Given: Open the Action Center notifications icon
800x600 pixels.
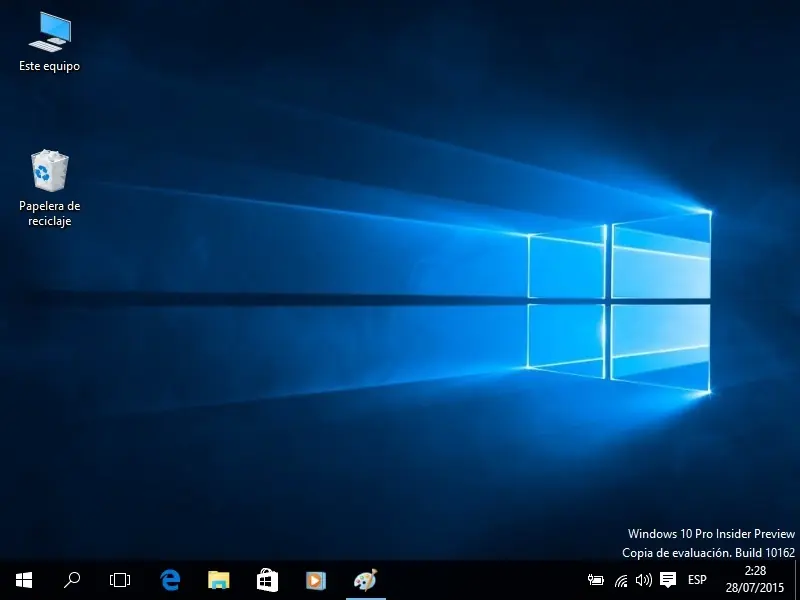Looking at the screenshot, I should tap(668, 580).
